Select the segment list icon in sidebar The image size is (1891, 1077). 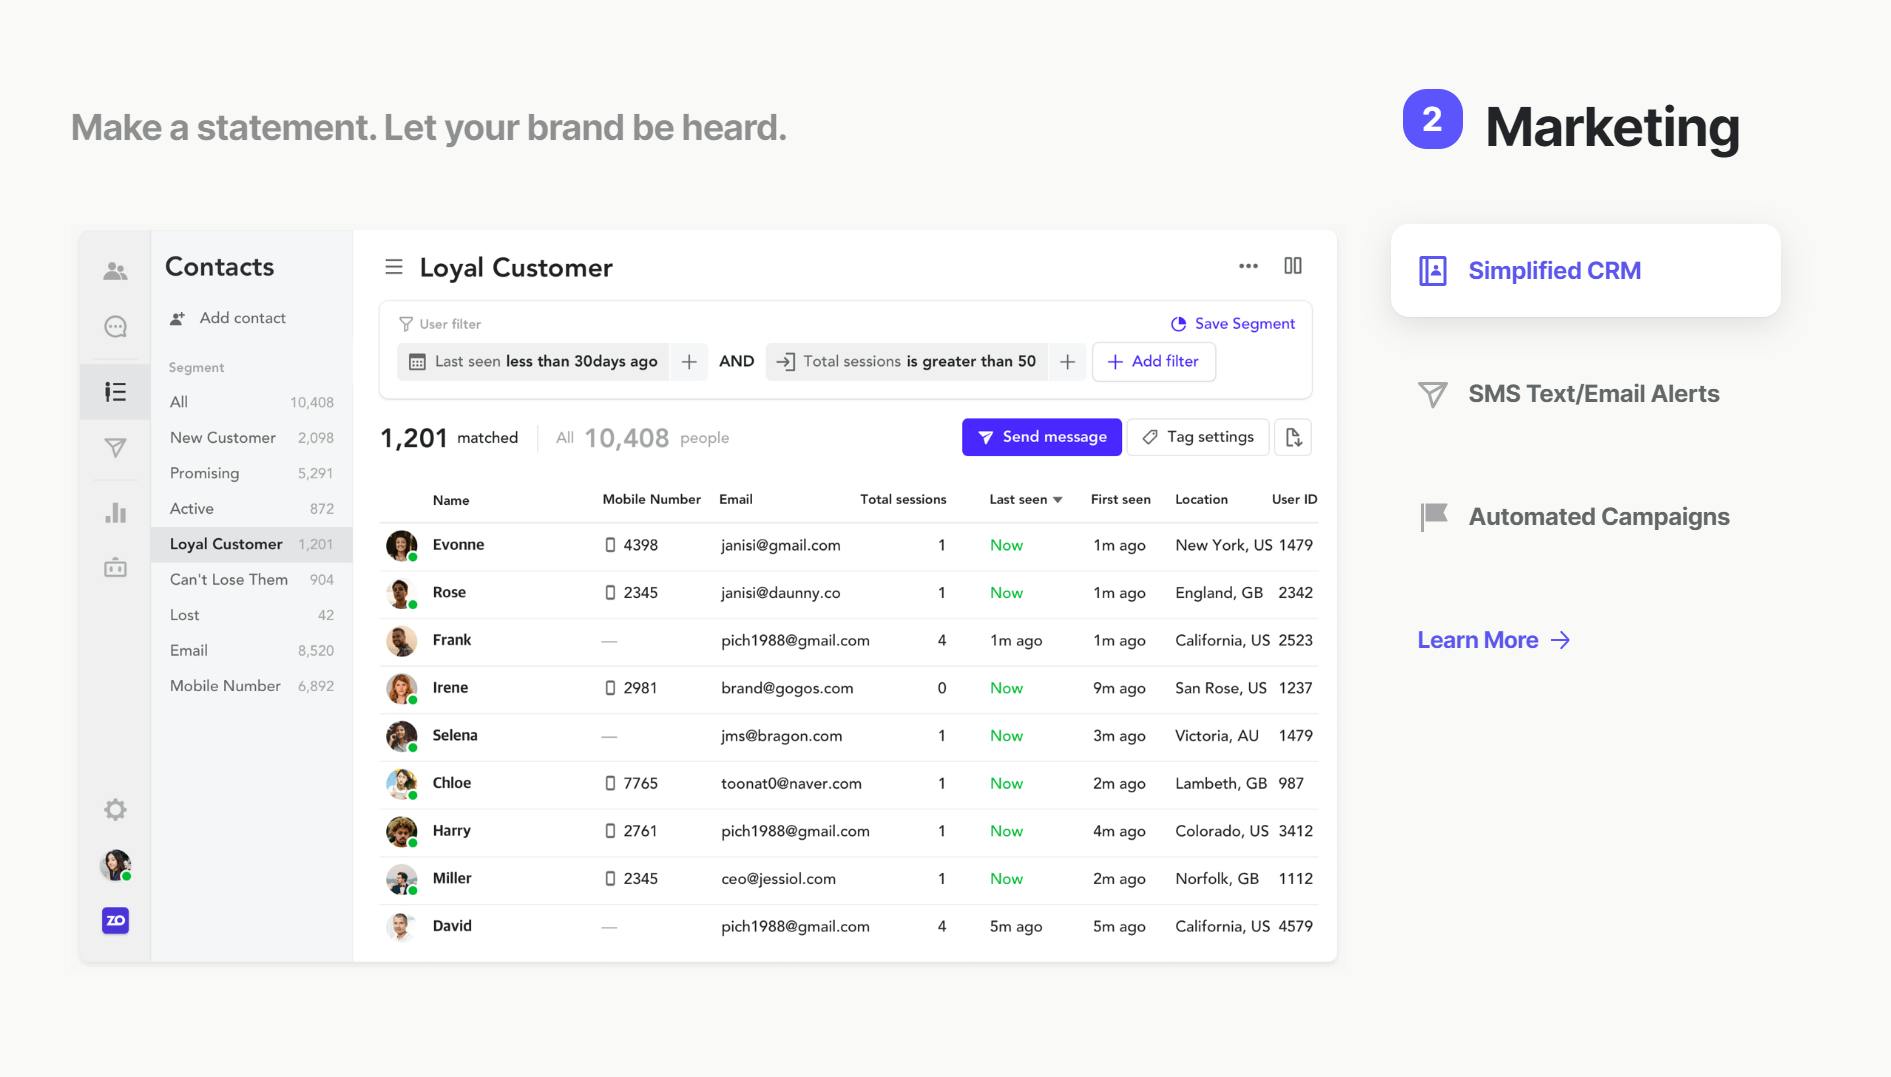pos(115,392)
